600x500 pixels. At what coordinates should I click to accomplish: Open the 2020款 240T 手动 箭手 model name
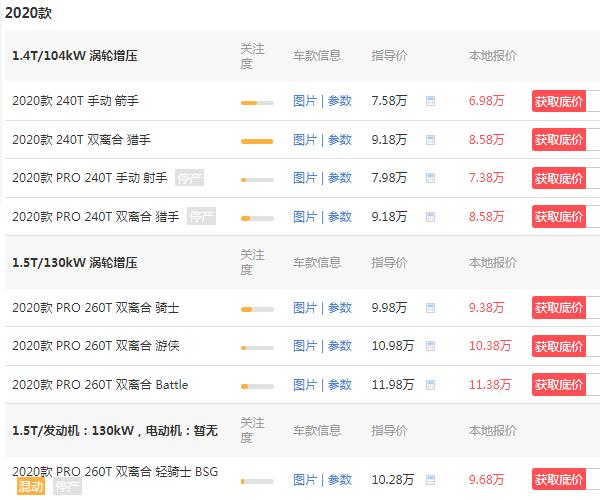tap(75, 101)
